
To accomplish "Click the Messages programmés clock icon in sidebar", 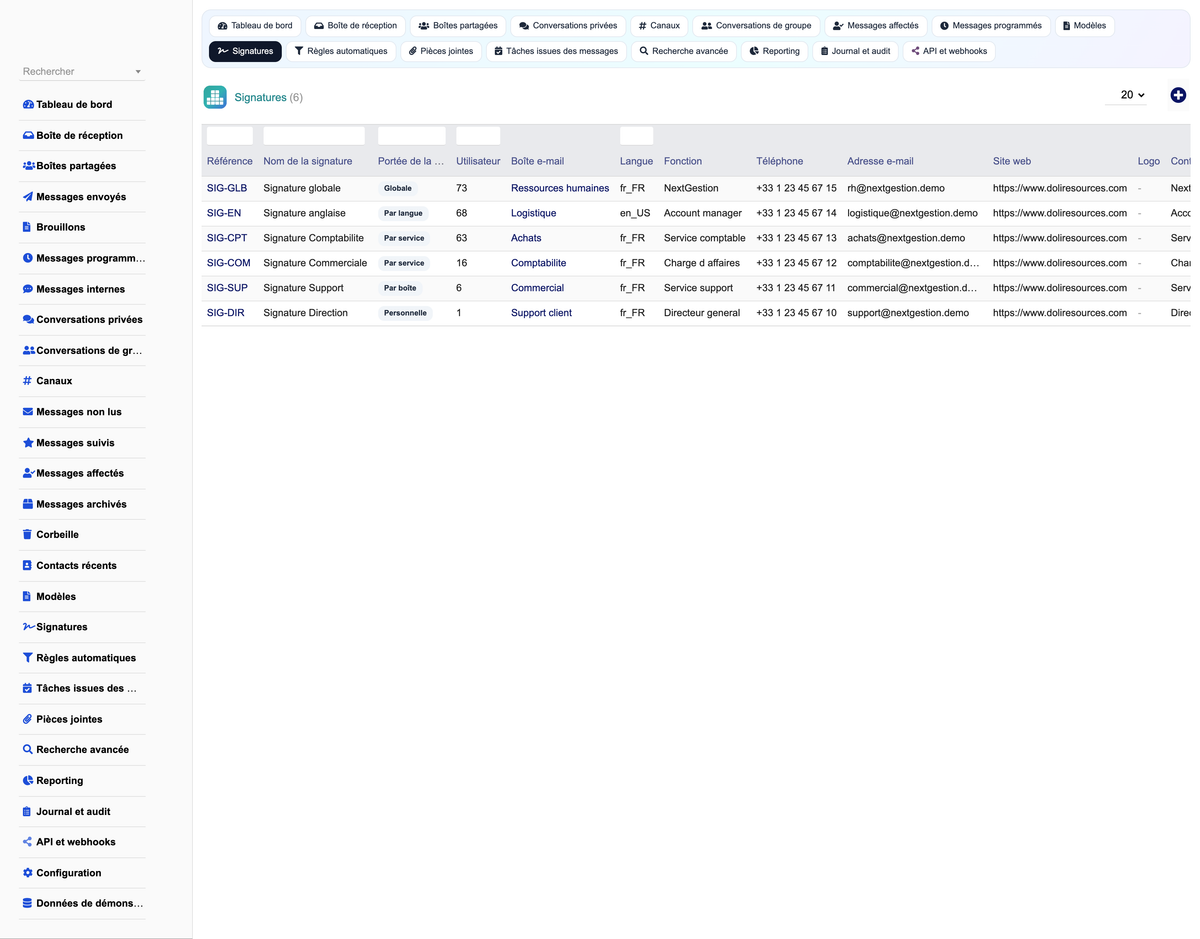I will 28,258.
